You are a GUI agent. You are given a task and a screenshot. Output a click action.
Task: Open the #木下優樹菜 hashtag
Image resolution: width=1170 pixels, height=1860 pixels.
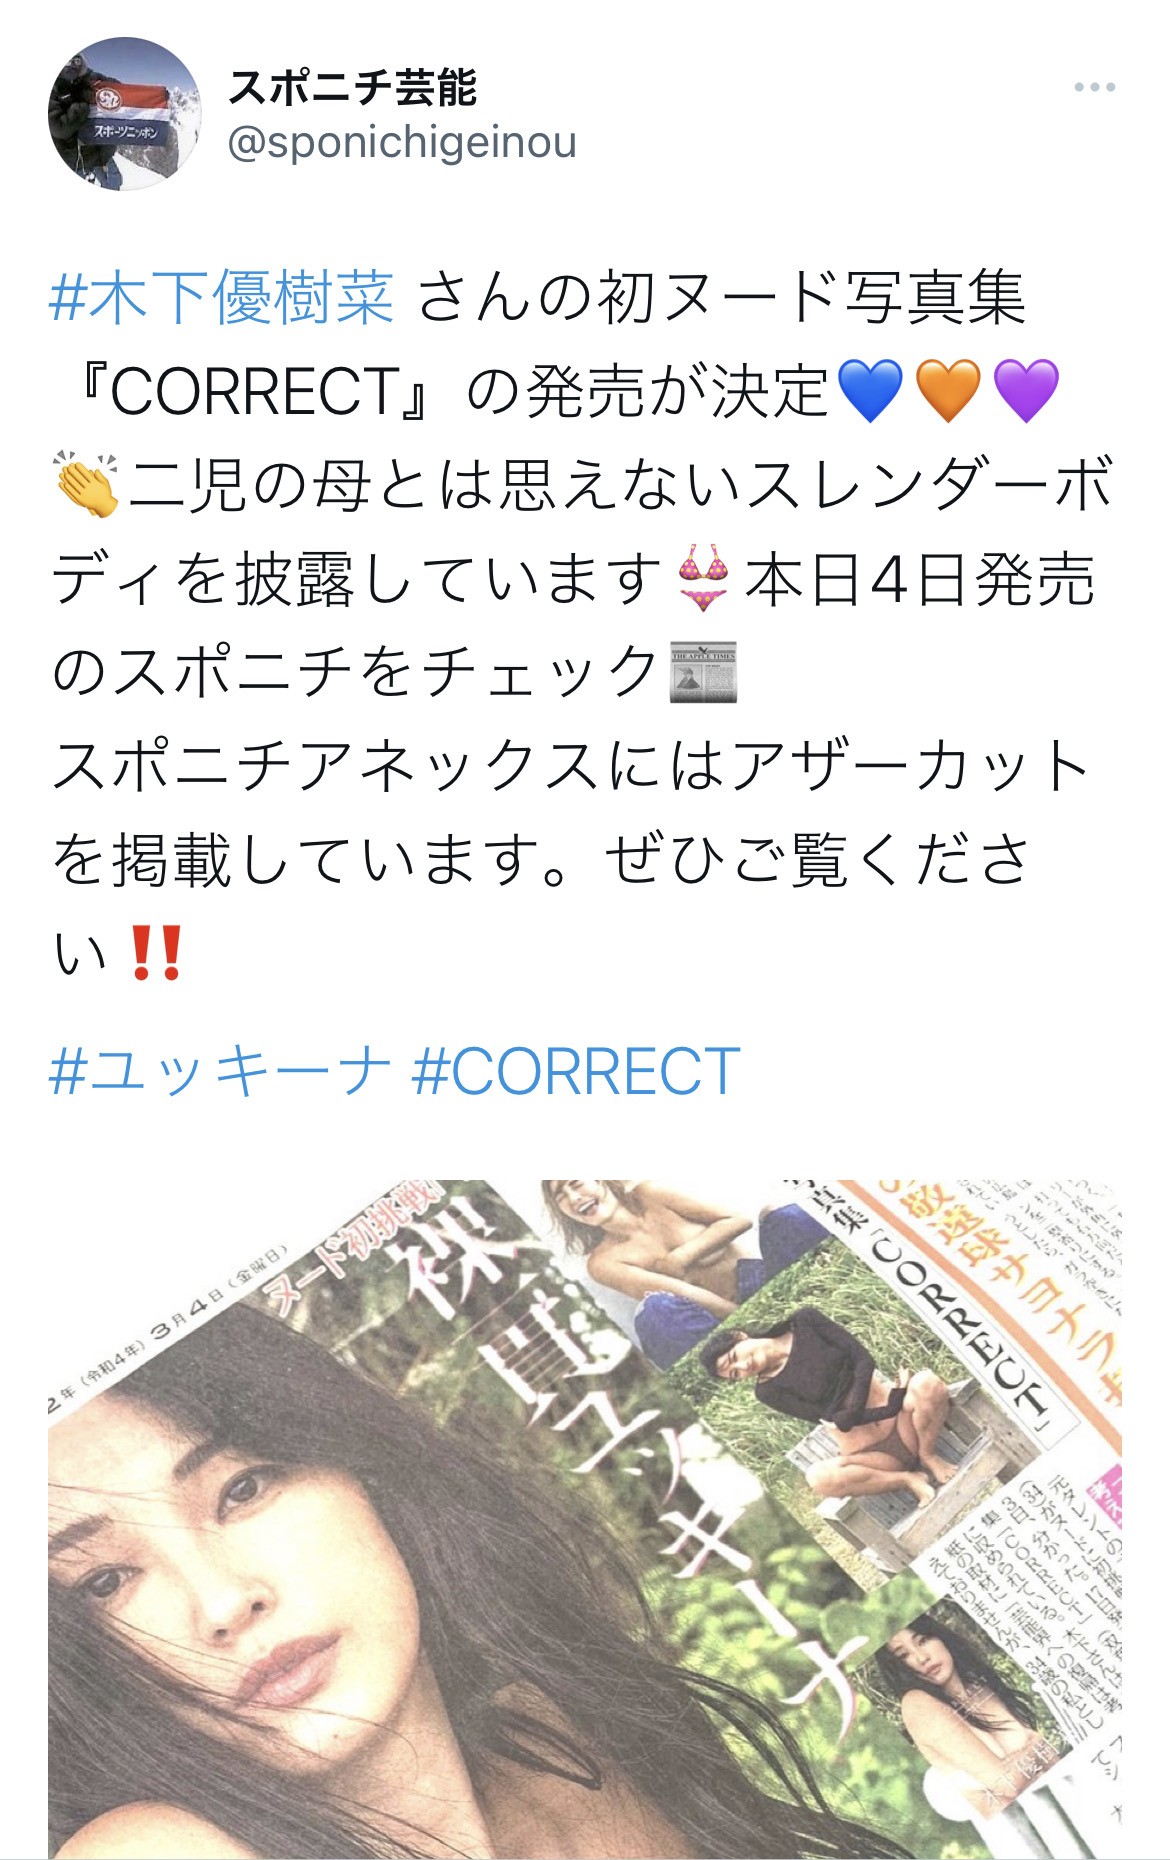click(222, 298)
